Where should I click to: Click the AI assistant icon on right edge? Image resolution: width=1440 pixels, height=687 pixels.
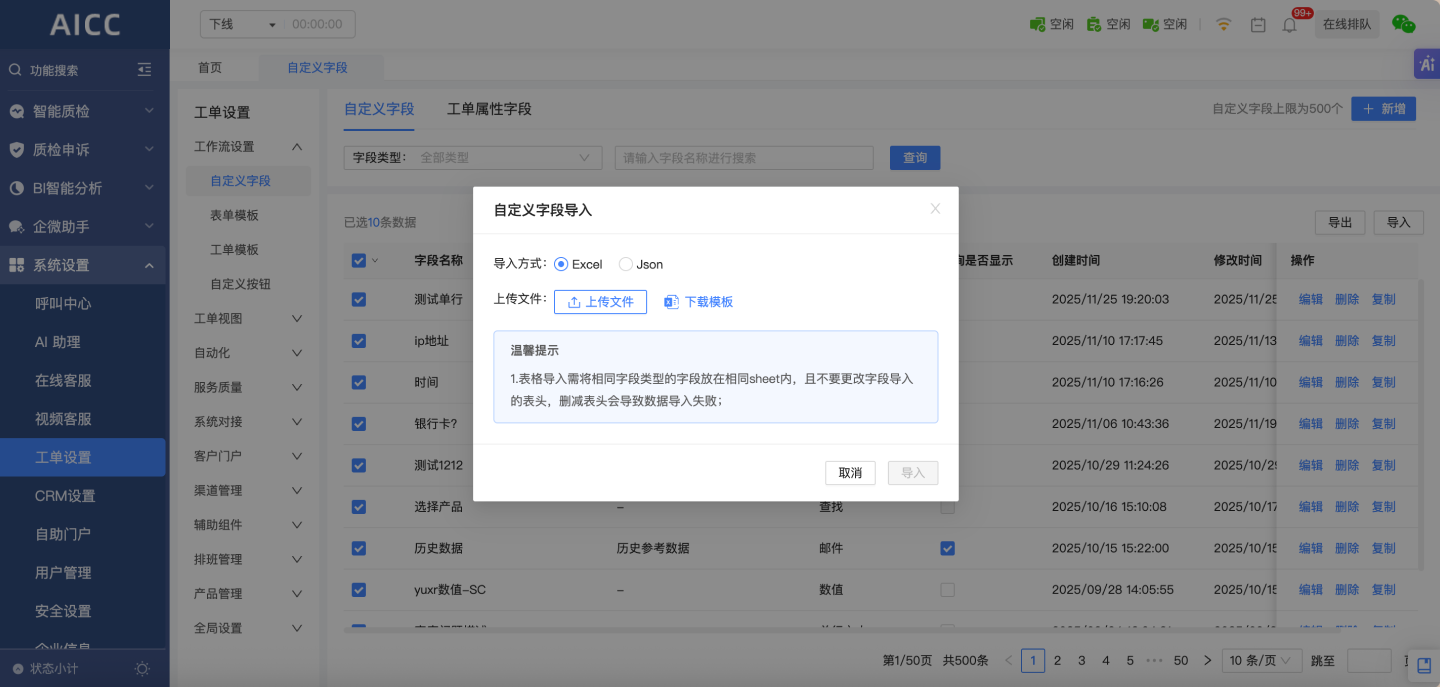[1425, 64]
